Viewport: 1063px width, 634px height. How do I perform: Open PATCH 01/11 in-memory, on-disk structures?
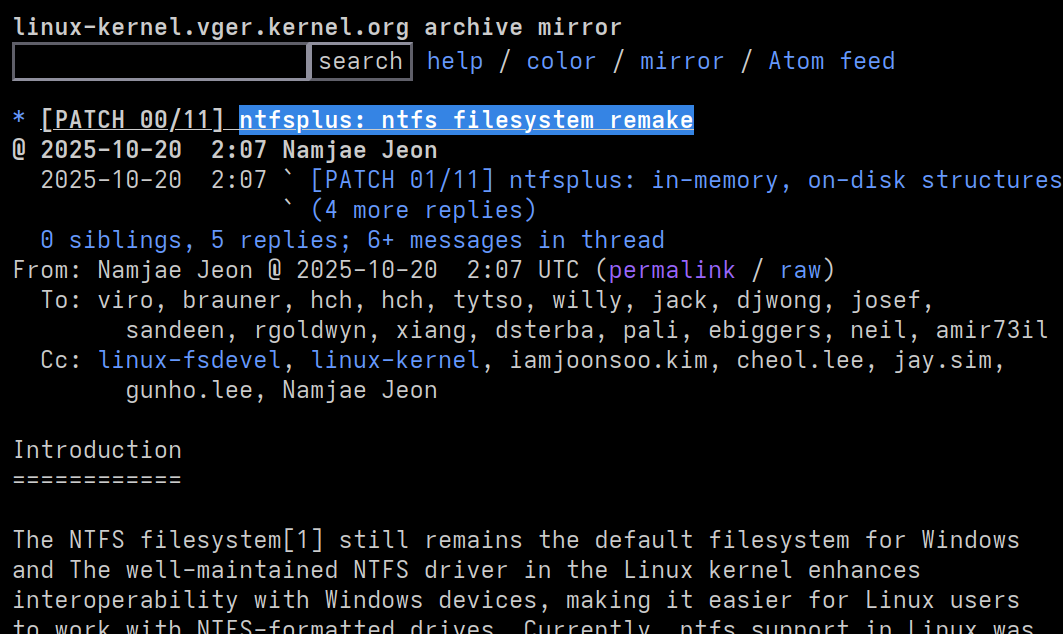click(685, 180)
